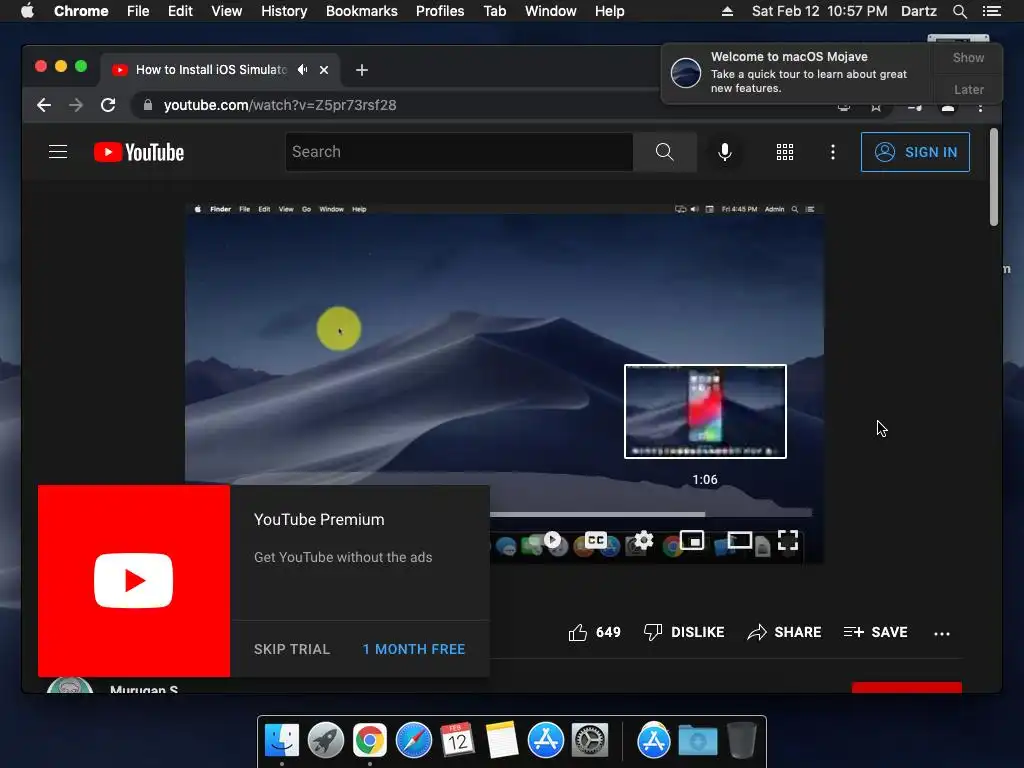Viewport: 1024px width, 768px height.
Task: Click the address bar URL youtube.com/watch
Action: pyautogui.click(x=280, y=105)
